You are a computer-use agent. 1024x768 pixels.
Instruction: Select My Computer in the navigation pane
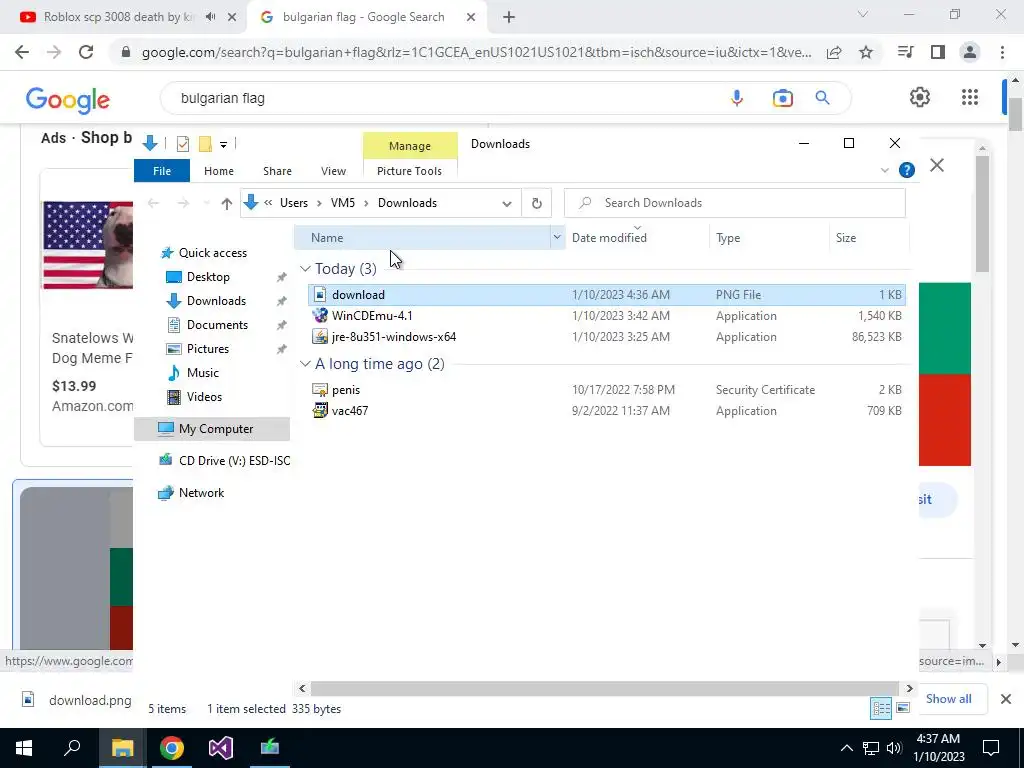[x=212, y=429]
